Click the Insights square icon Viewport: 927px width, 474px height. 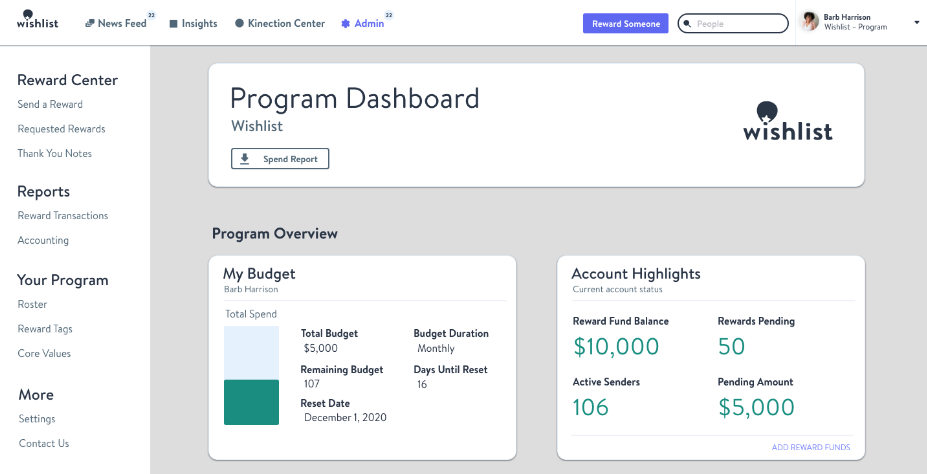(174, 23)
